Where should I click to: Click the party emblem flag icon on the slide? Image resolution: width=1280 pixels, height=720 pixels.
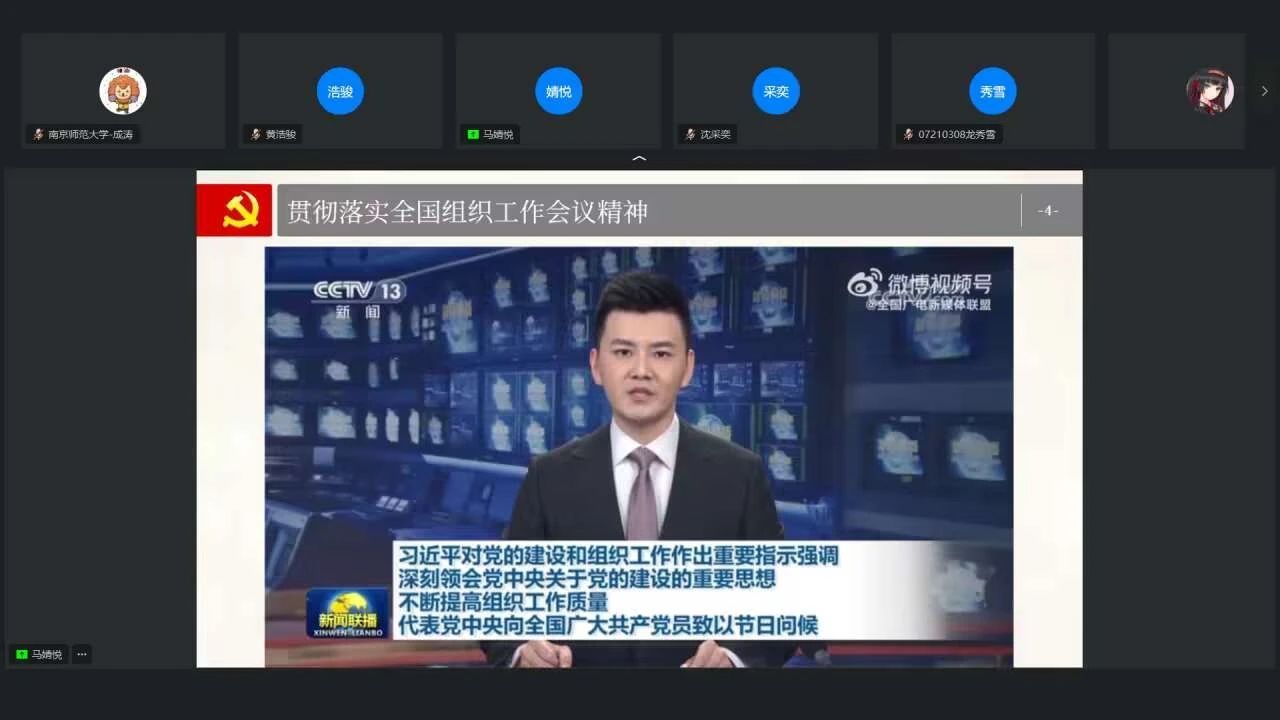235,210
